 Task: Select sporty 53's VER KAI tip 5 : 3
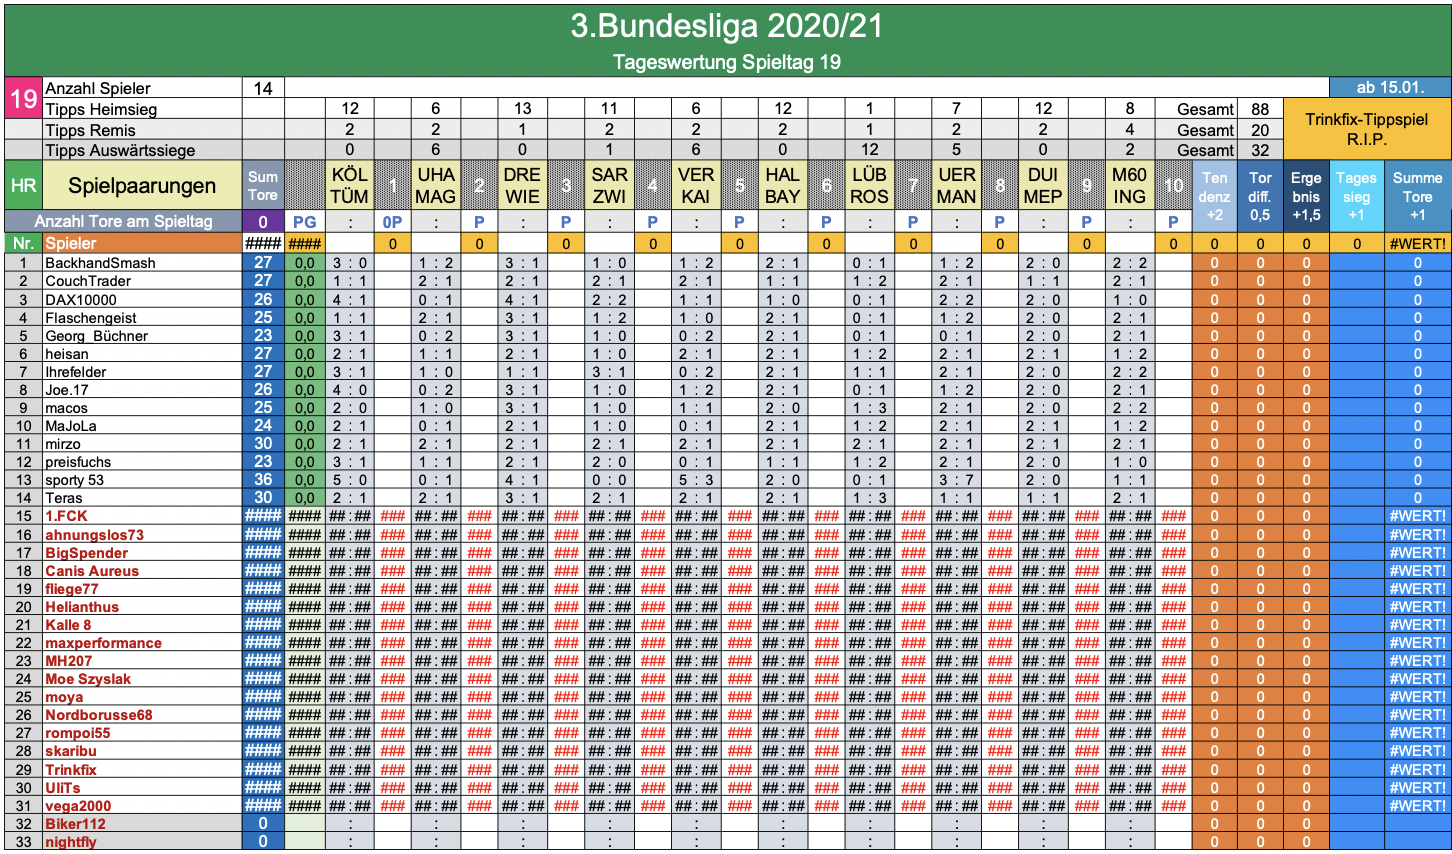coord(696,479)
